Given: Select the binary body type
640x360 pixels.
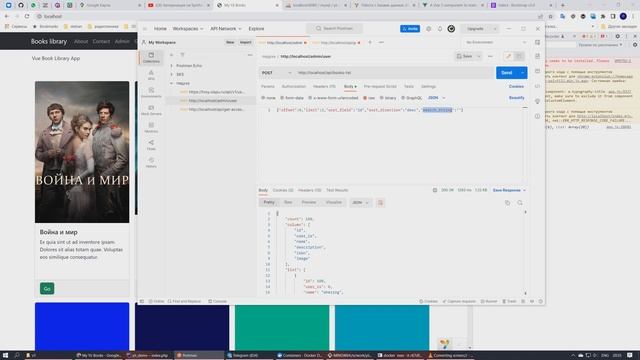Looking at the screenshot, I should (x=388, y=98).
